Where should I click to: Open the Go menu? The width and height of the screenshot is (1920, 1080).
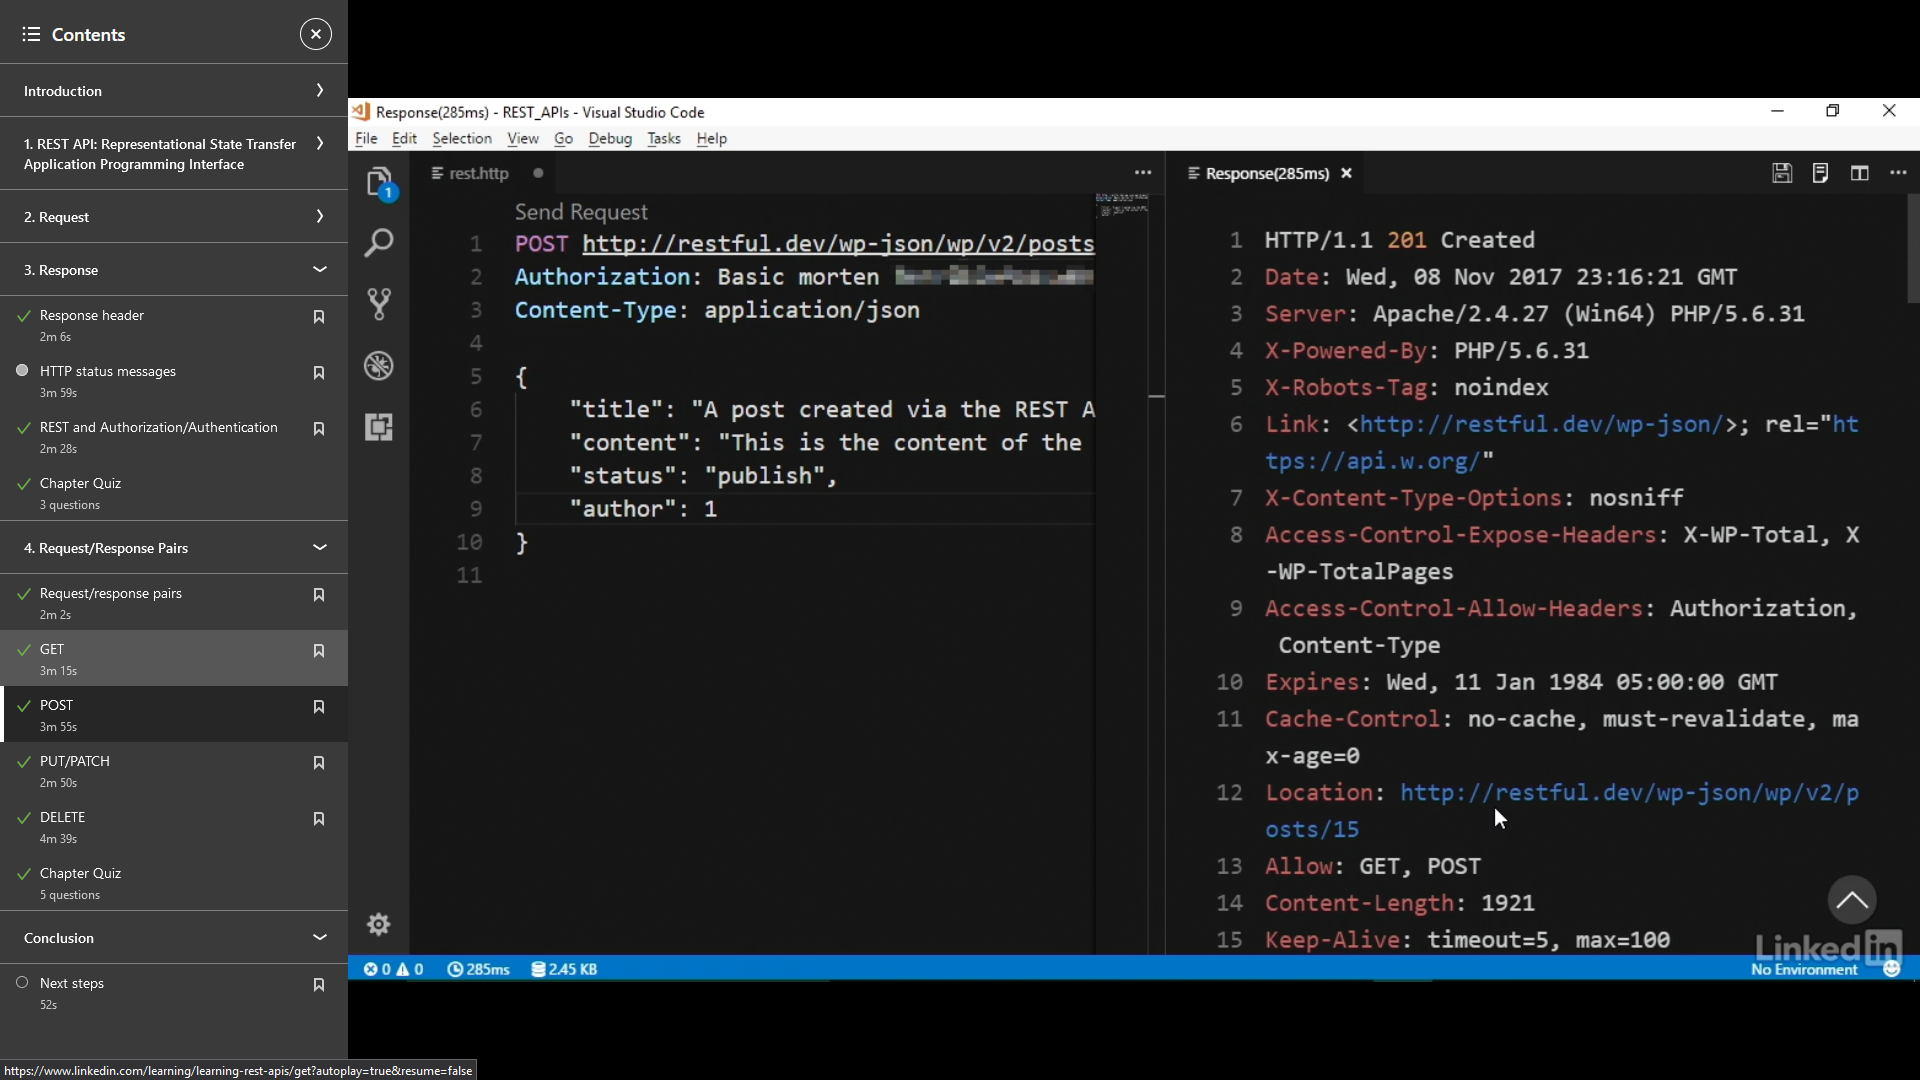[x=563, y=139]
